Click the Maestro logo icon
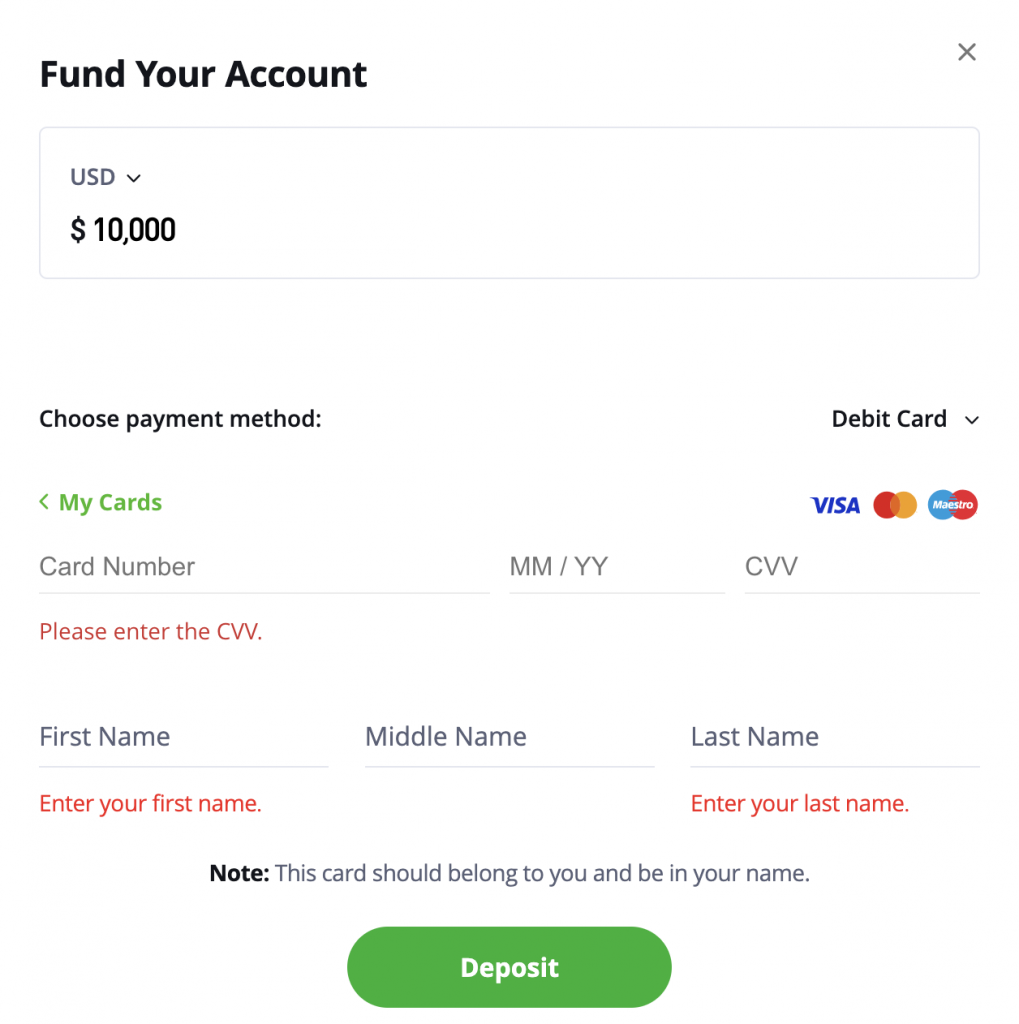The height and width of the screenshot is (1024, 1019). (952, 505)
